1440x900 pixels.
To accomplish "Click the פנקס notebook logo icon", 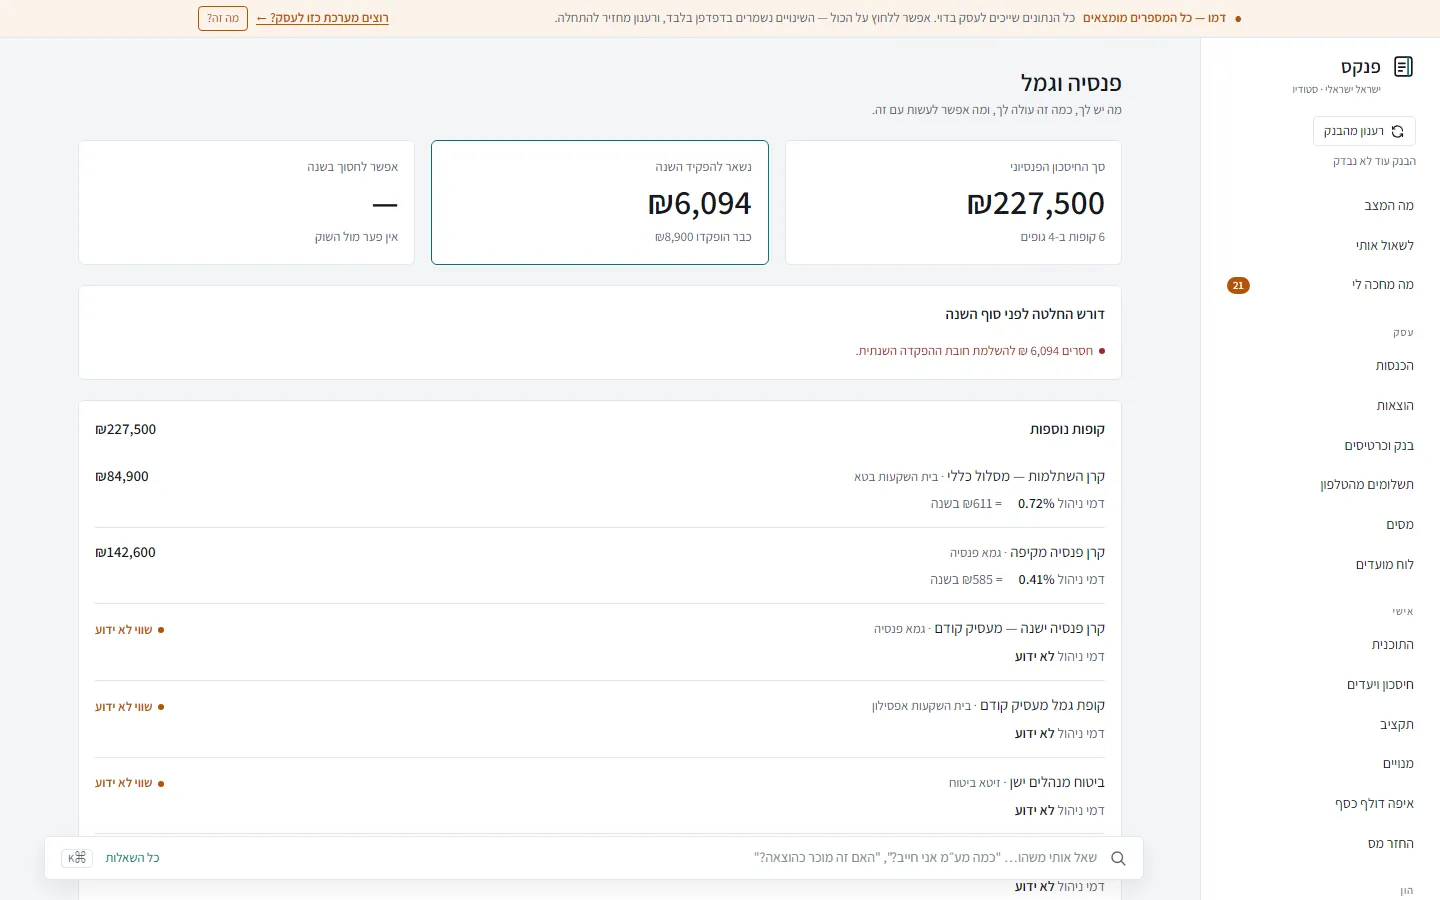I will click(x=1403, y=67).
